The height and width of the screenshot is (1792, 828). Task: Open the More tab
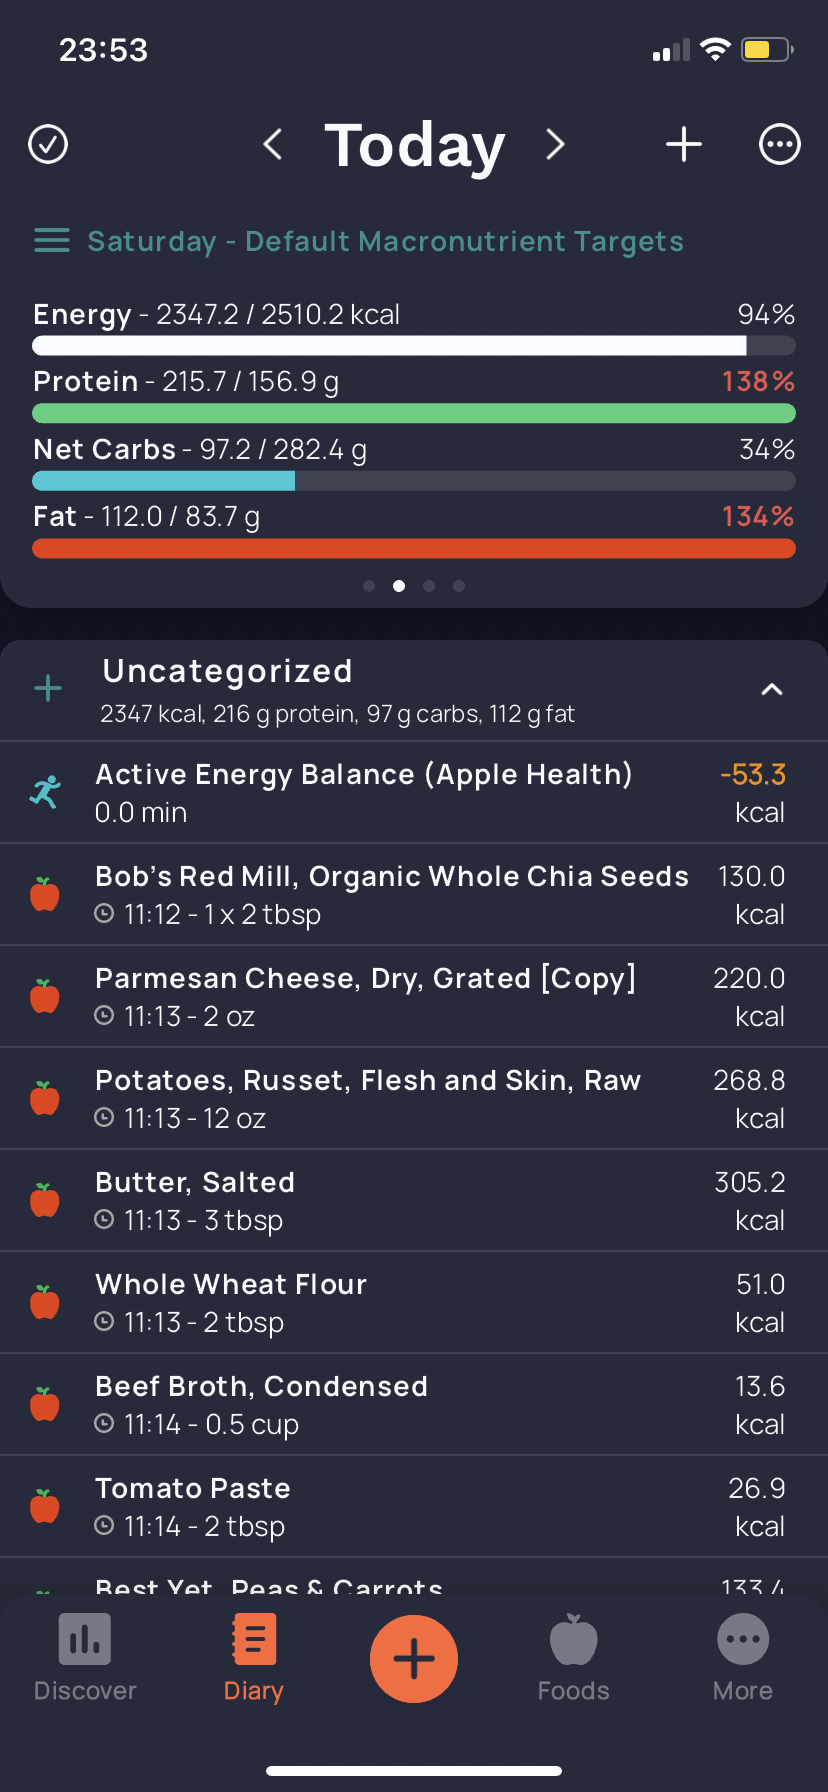pyautogui.click(x=743, y=1658)
